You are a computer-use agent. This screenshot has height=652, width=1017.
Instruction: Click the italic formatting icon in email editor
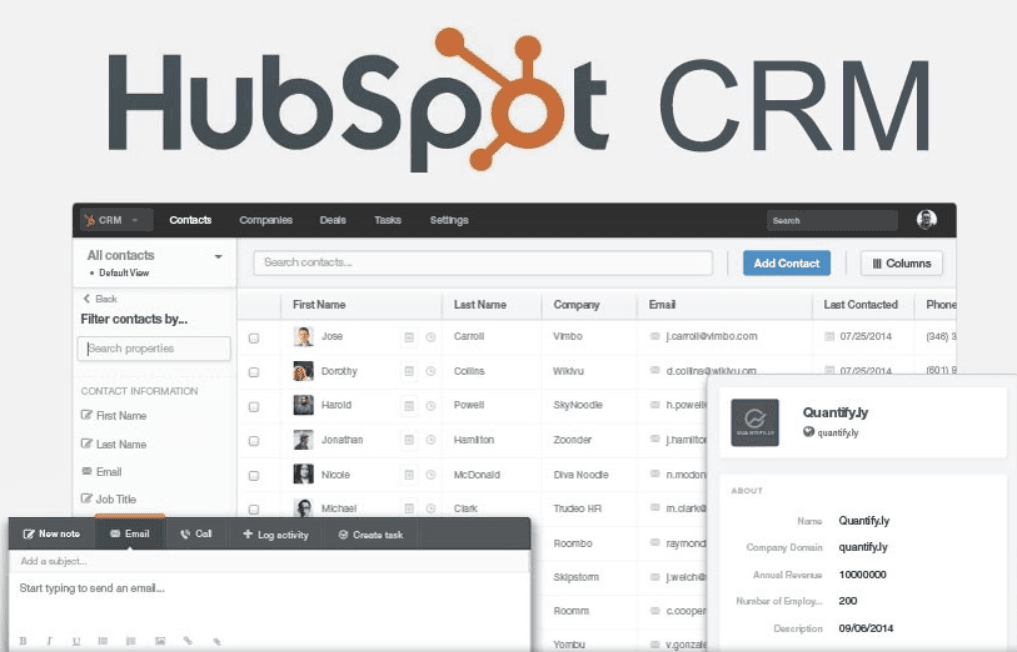49,641
